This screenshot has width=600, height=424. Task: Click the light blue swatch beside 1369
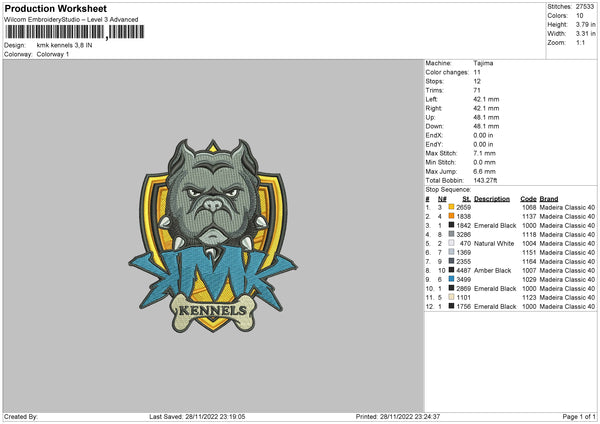[451, 252]
